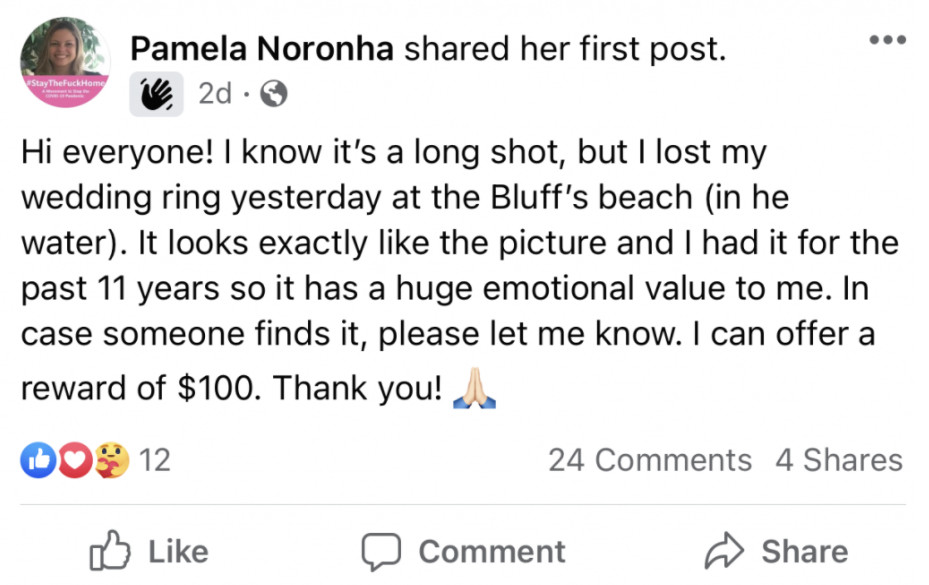Open the three-dot post options menu
Image resolution: width=929 pixels, height=585 pixels.
tap(887, 41)
